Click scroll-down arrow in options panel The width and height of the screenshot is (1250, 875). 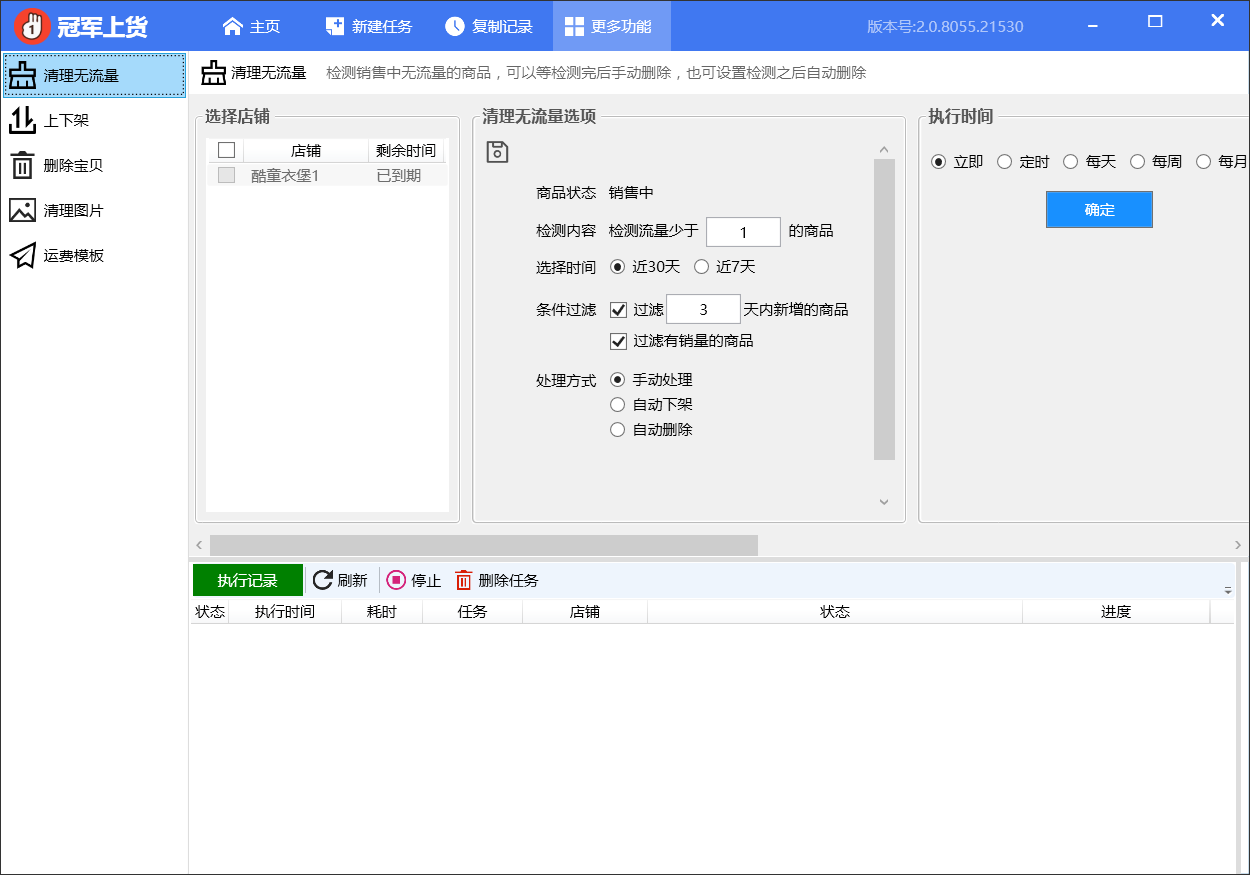pyautogui.click(x=884, y=502)
